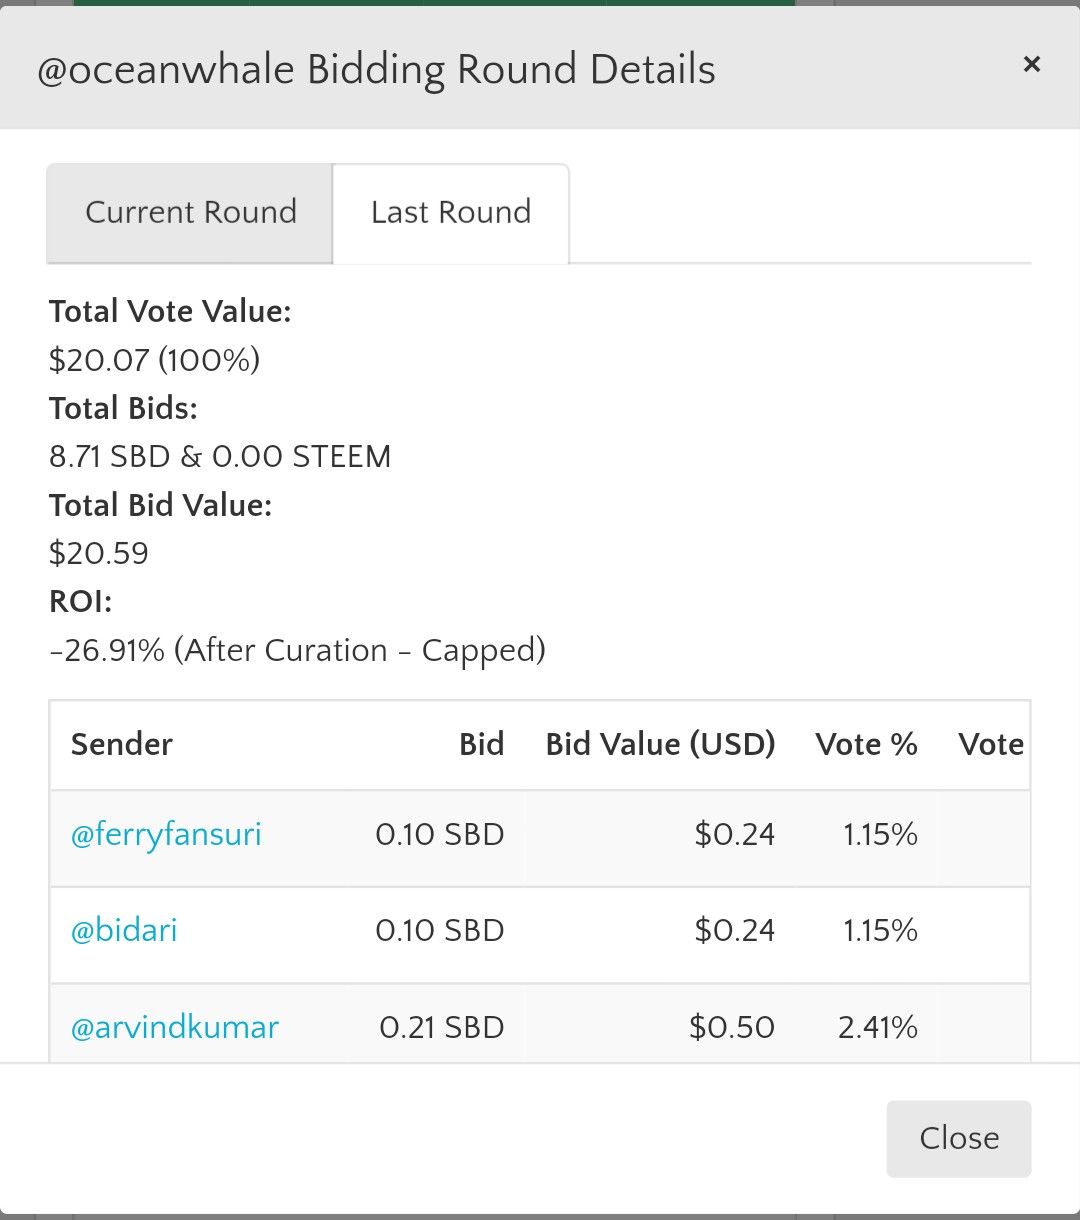Screen dimensions: 1080x1220
Task: Click the $0.50 bid value cell
Action: click(x=731, y=1027)
